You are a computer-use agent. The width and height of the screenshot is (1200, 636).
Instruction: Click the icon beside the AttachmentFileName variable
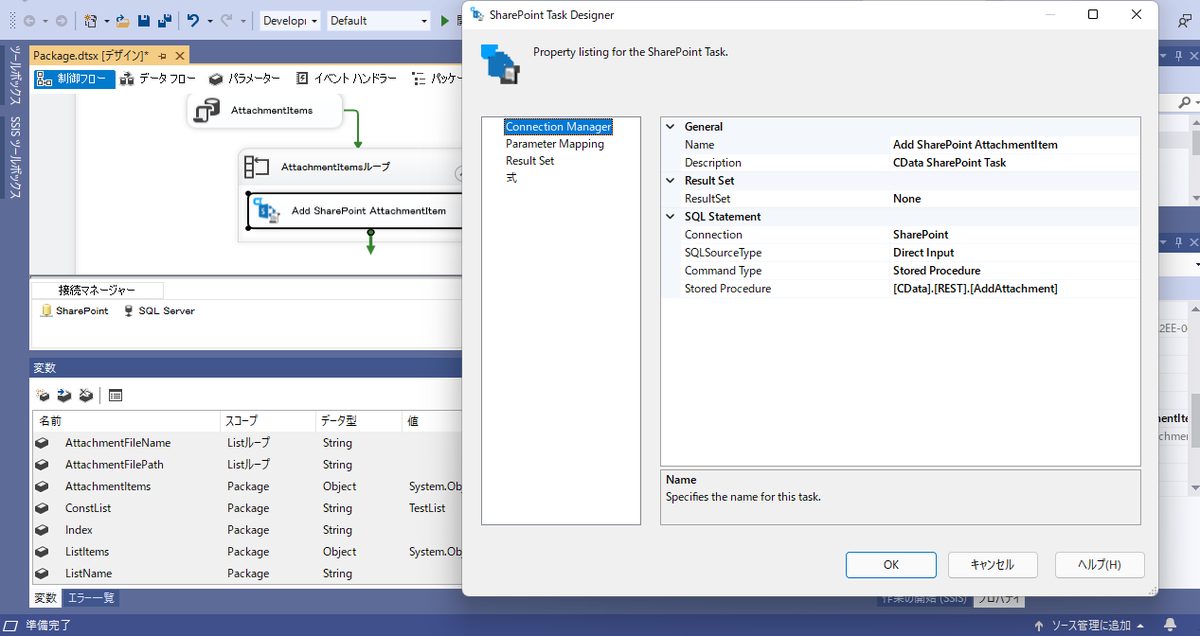pyautogui.click(x=42, y=442)
